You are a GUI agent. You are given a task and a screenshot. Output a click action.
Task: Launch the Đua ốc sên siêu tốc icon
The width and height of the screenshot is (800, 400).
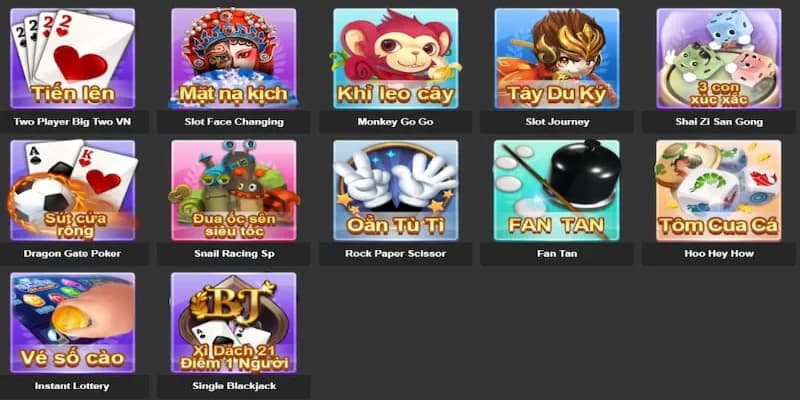[x=234, y=190]
